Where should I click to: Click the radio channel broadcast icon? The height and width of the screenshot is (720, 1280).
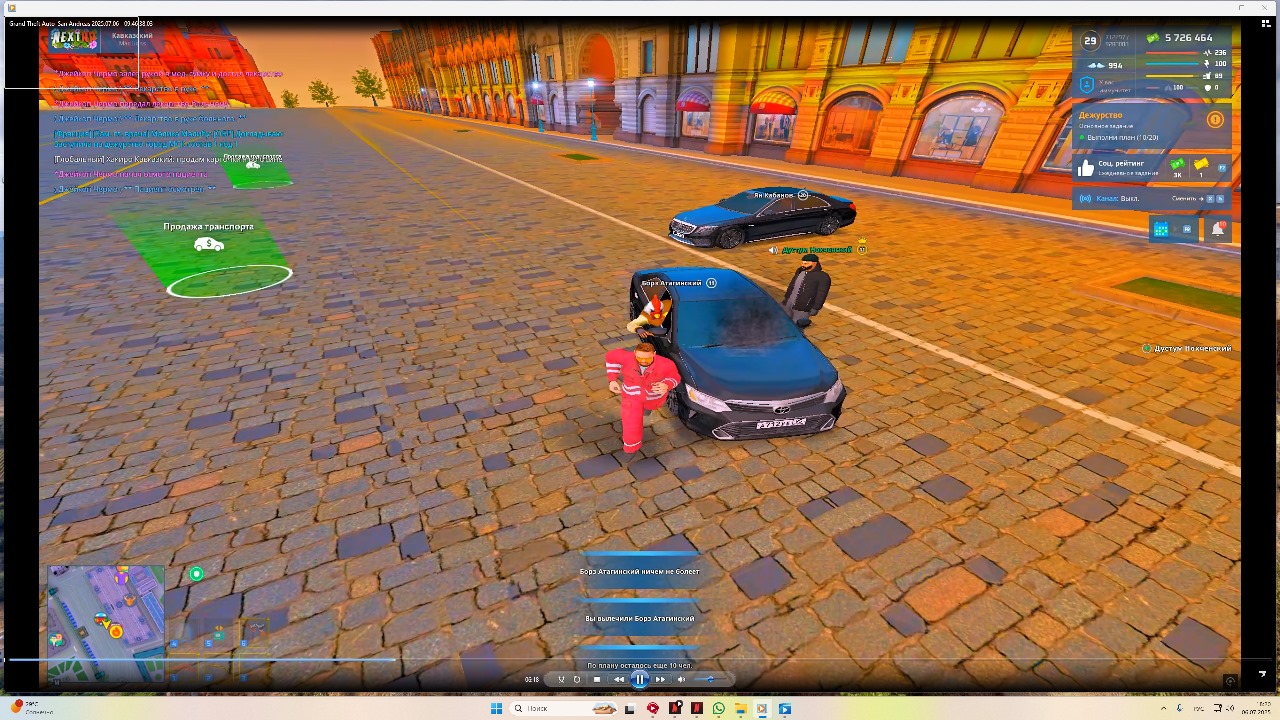click(x=1087, y=198)
